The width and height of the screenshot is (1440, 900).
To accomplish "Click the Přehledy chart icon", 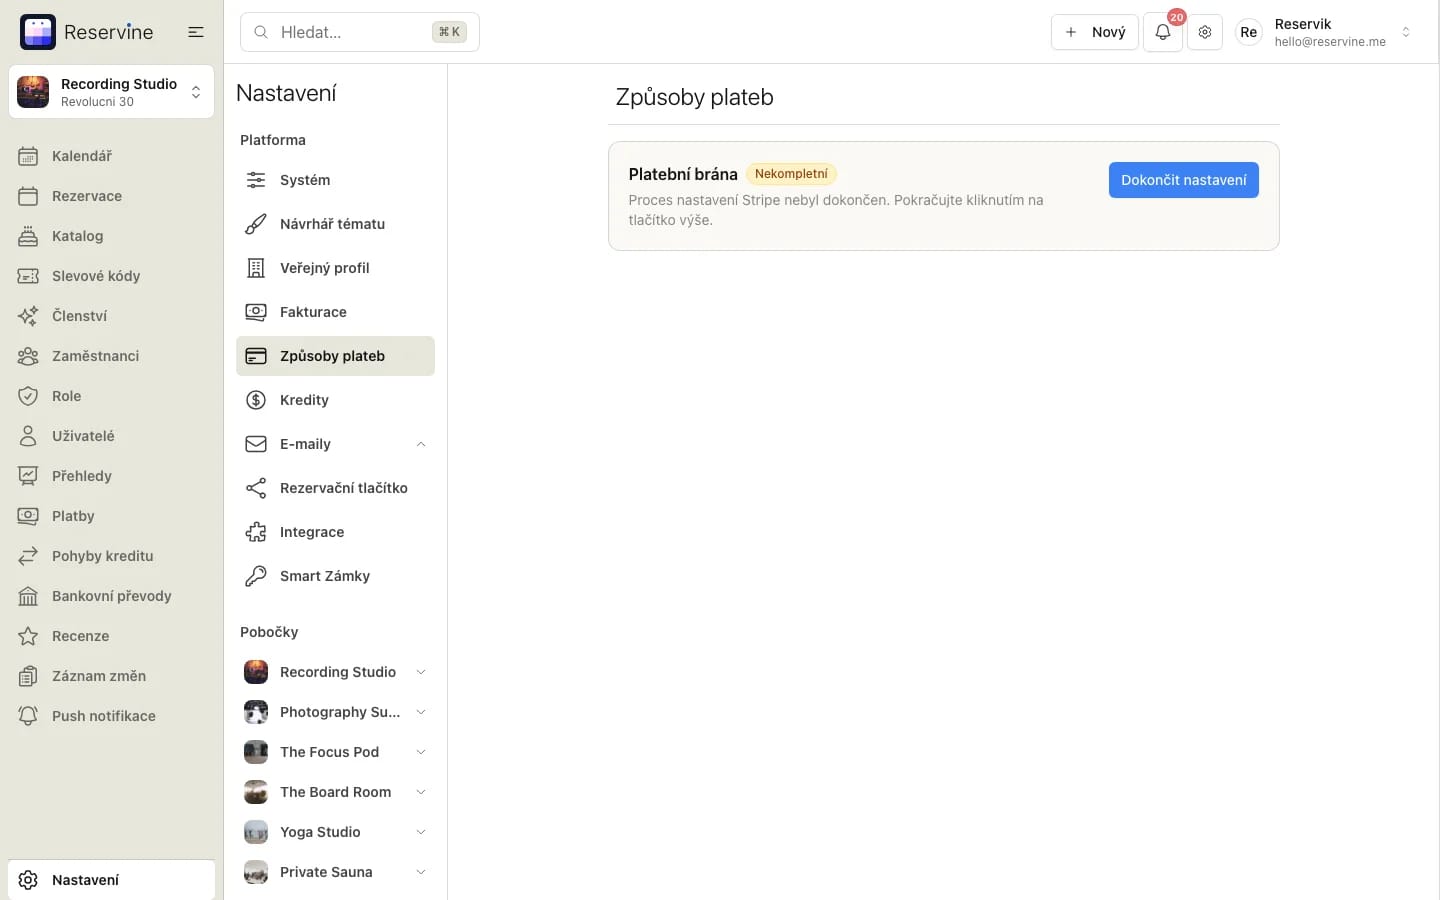I will [28, 476].
